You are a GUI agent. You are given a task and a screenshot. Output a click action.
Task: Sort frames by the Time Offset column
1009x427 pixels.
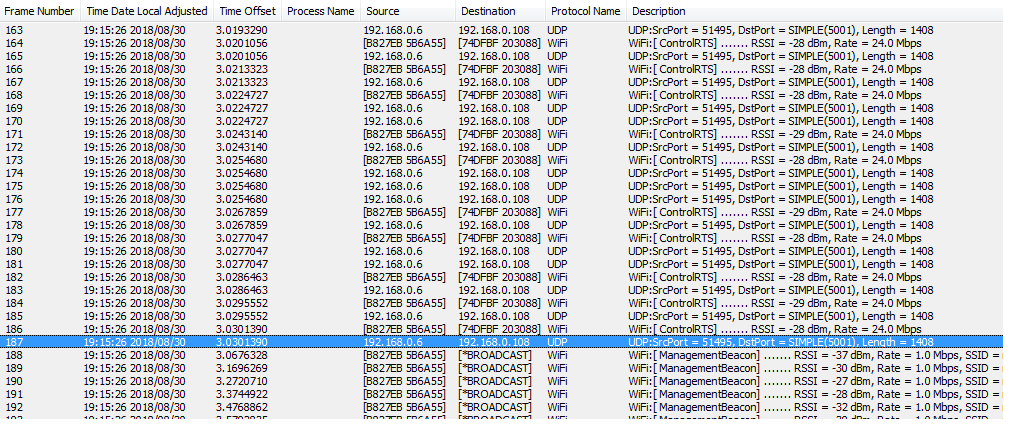(245, 11)
